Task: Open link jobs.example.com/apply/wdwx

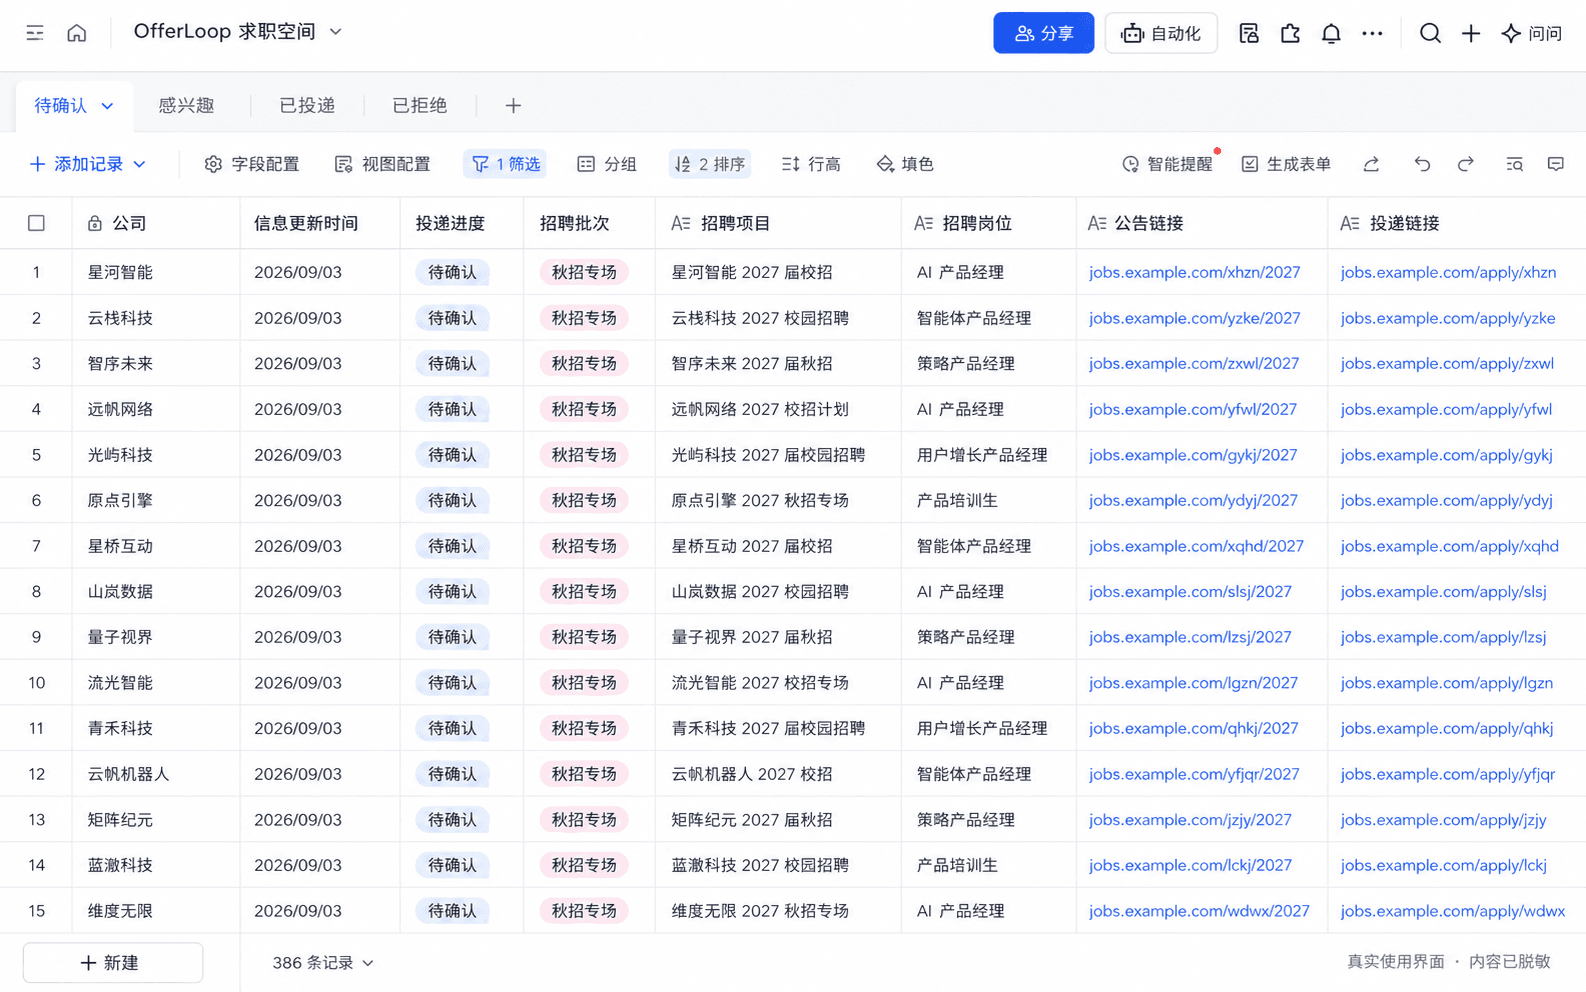Action: (x=1452, y=911)
